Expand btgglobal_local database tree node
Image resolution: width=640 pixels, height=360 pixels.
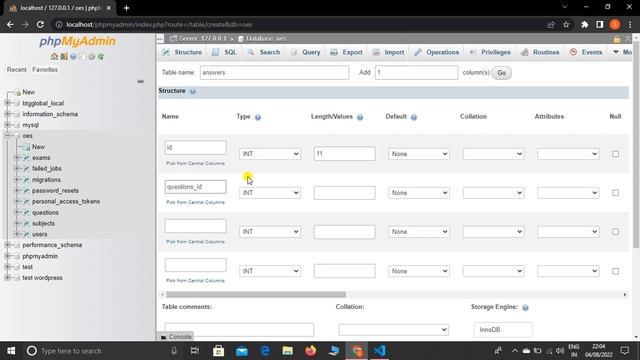pos(7,103)
